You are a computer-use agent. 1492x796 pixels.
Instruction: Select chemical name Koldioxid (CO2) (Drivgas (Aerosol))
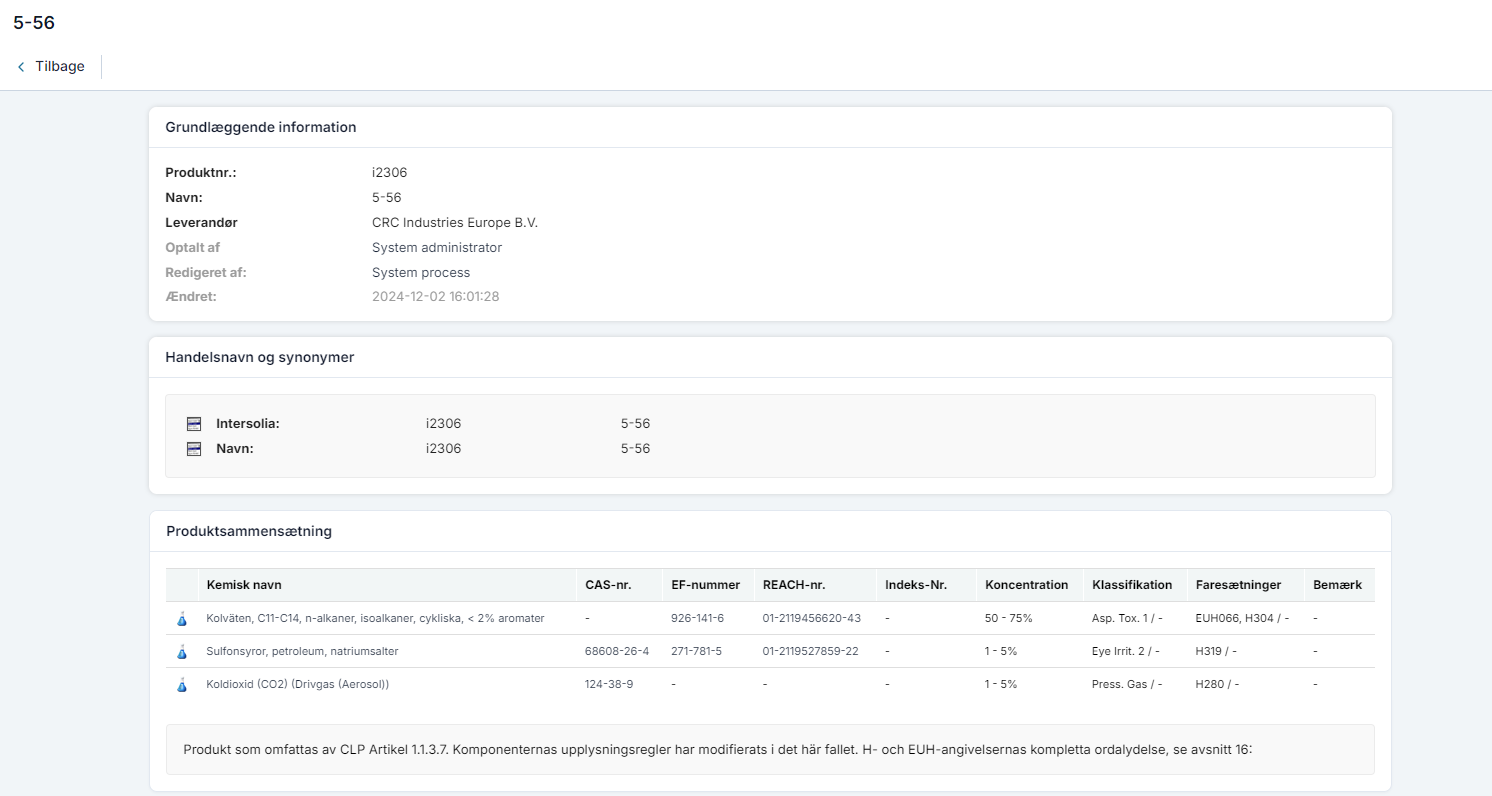(x=297, y=685)
